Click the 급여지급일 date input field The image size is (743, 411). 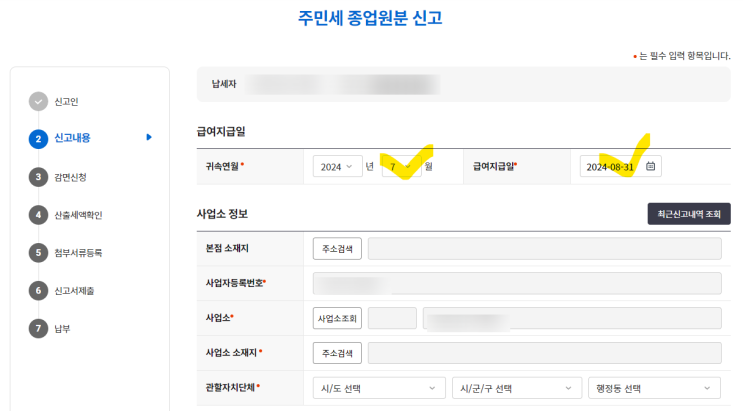pyautogui.click(x=612, y=167)
